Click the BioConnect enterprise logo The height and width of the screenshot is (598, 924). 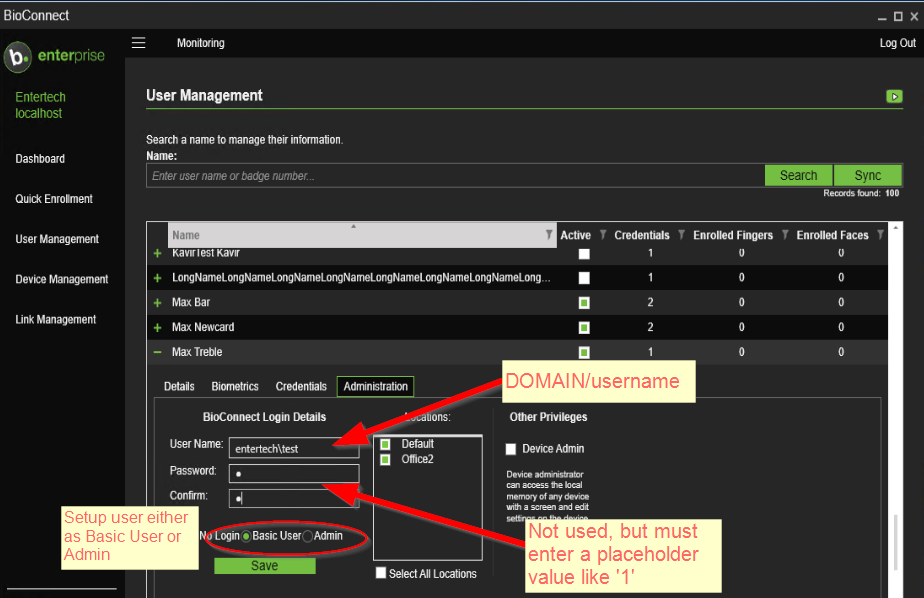point(54,57)
